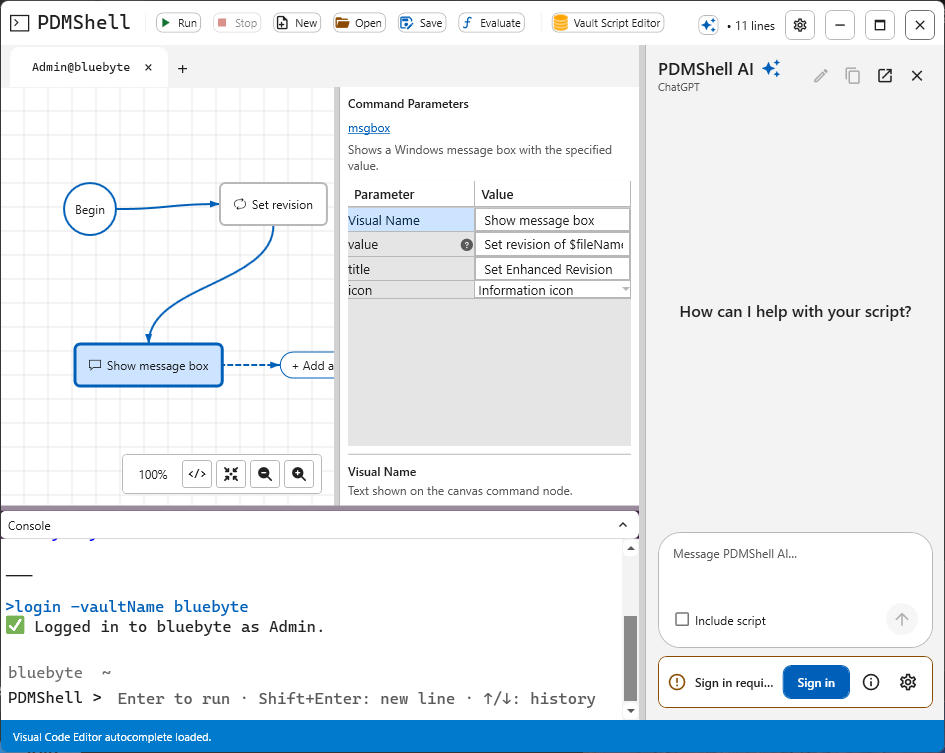The image size is (945, 753).
Task: Click the status bar autocomplete loaded message
Action: pos(112,737)
